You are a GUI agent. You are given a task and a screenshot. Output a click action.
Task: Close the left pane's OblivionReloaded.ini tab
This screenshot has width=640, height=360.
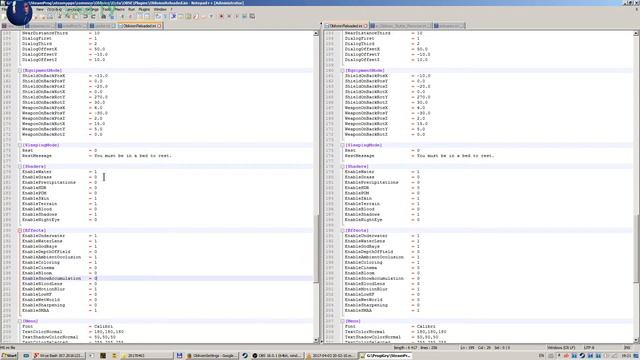[159, 26]
